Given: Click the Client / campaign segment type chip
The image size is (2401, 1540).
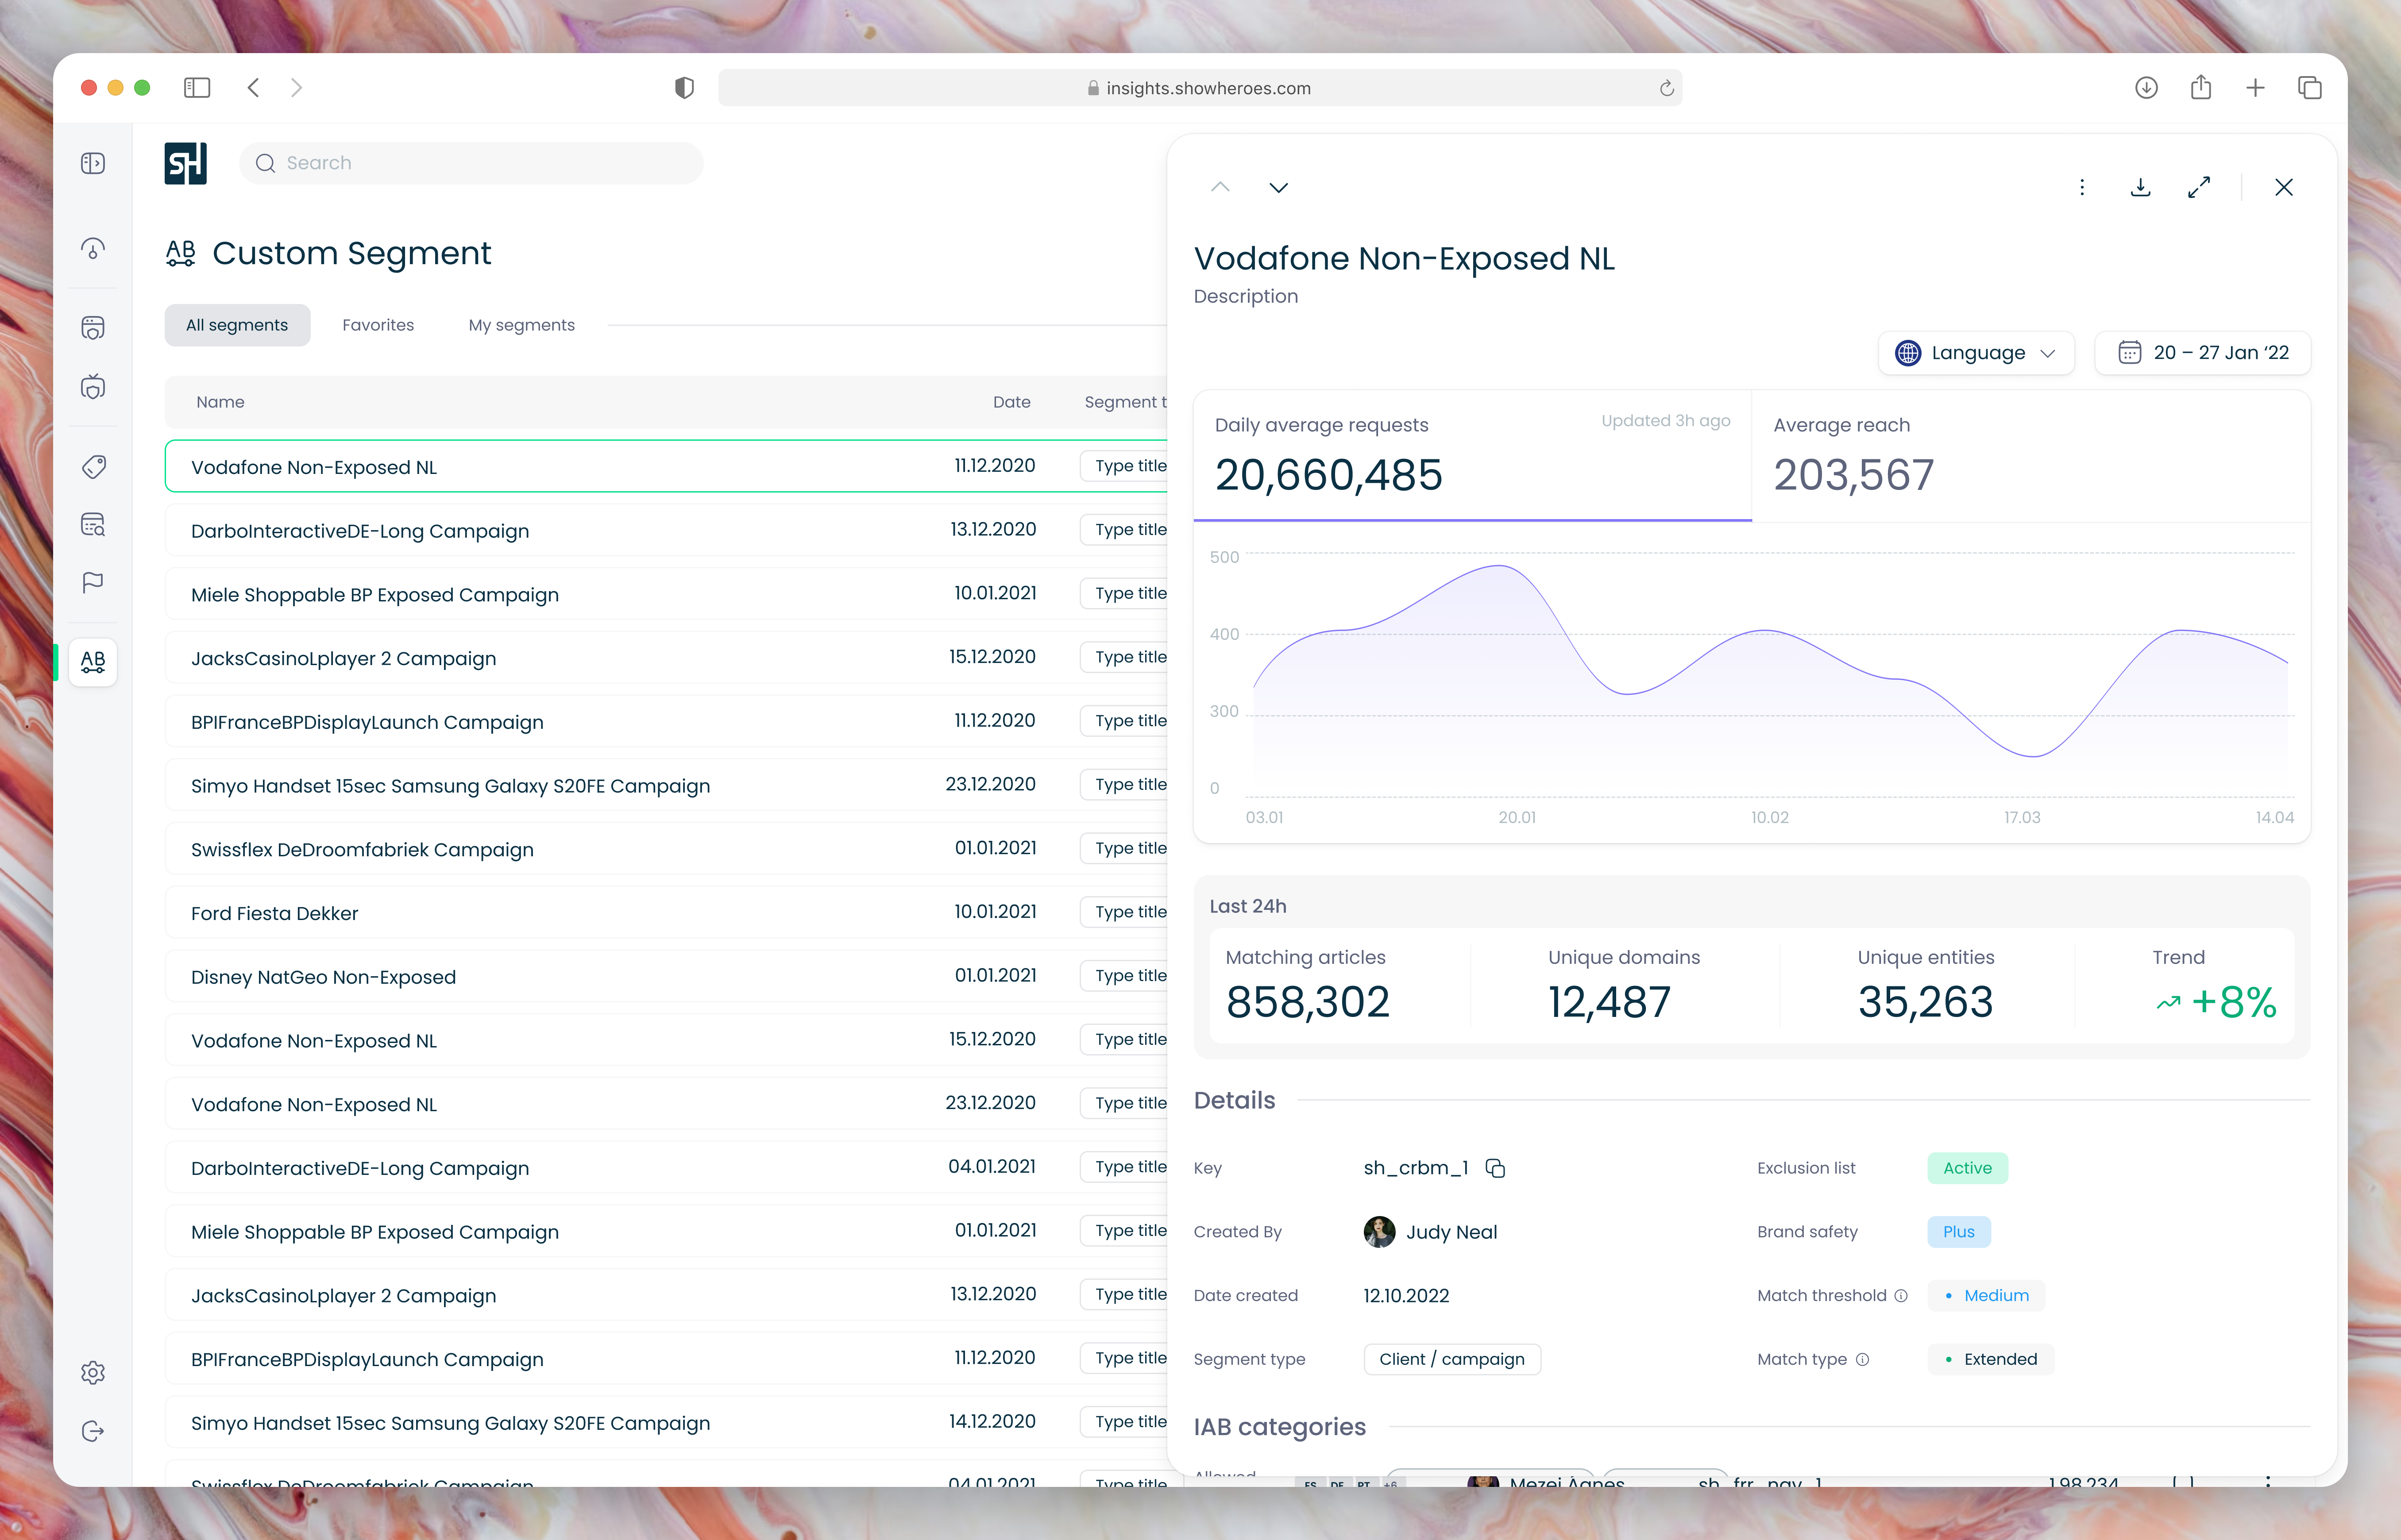Looking at the screenshot, I should tap(1452, 1360).
